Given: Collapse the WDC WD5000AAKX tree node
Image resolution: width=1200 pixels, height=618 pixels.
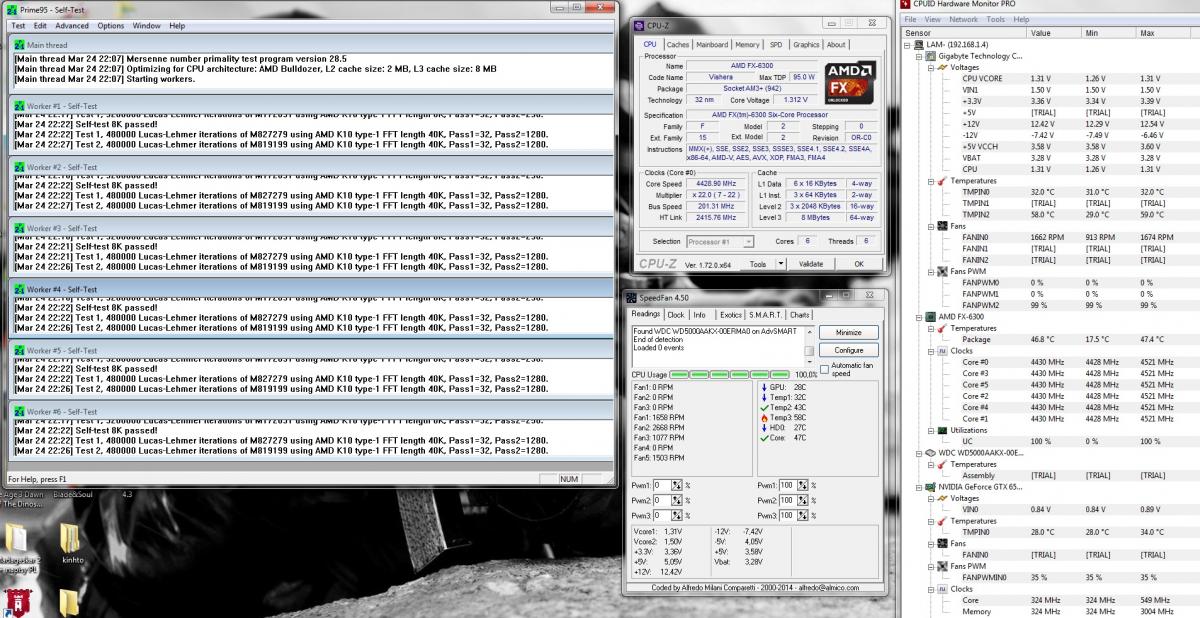Looking at the screenshot, I should click(x=919, y=453).
